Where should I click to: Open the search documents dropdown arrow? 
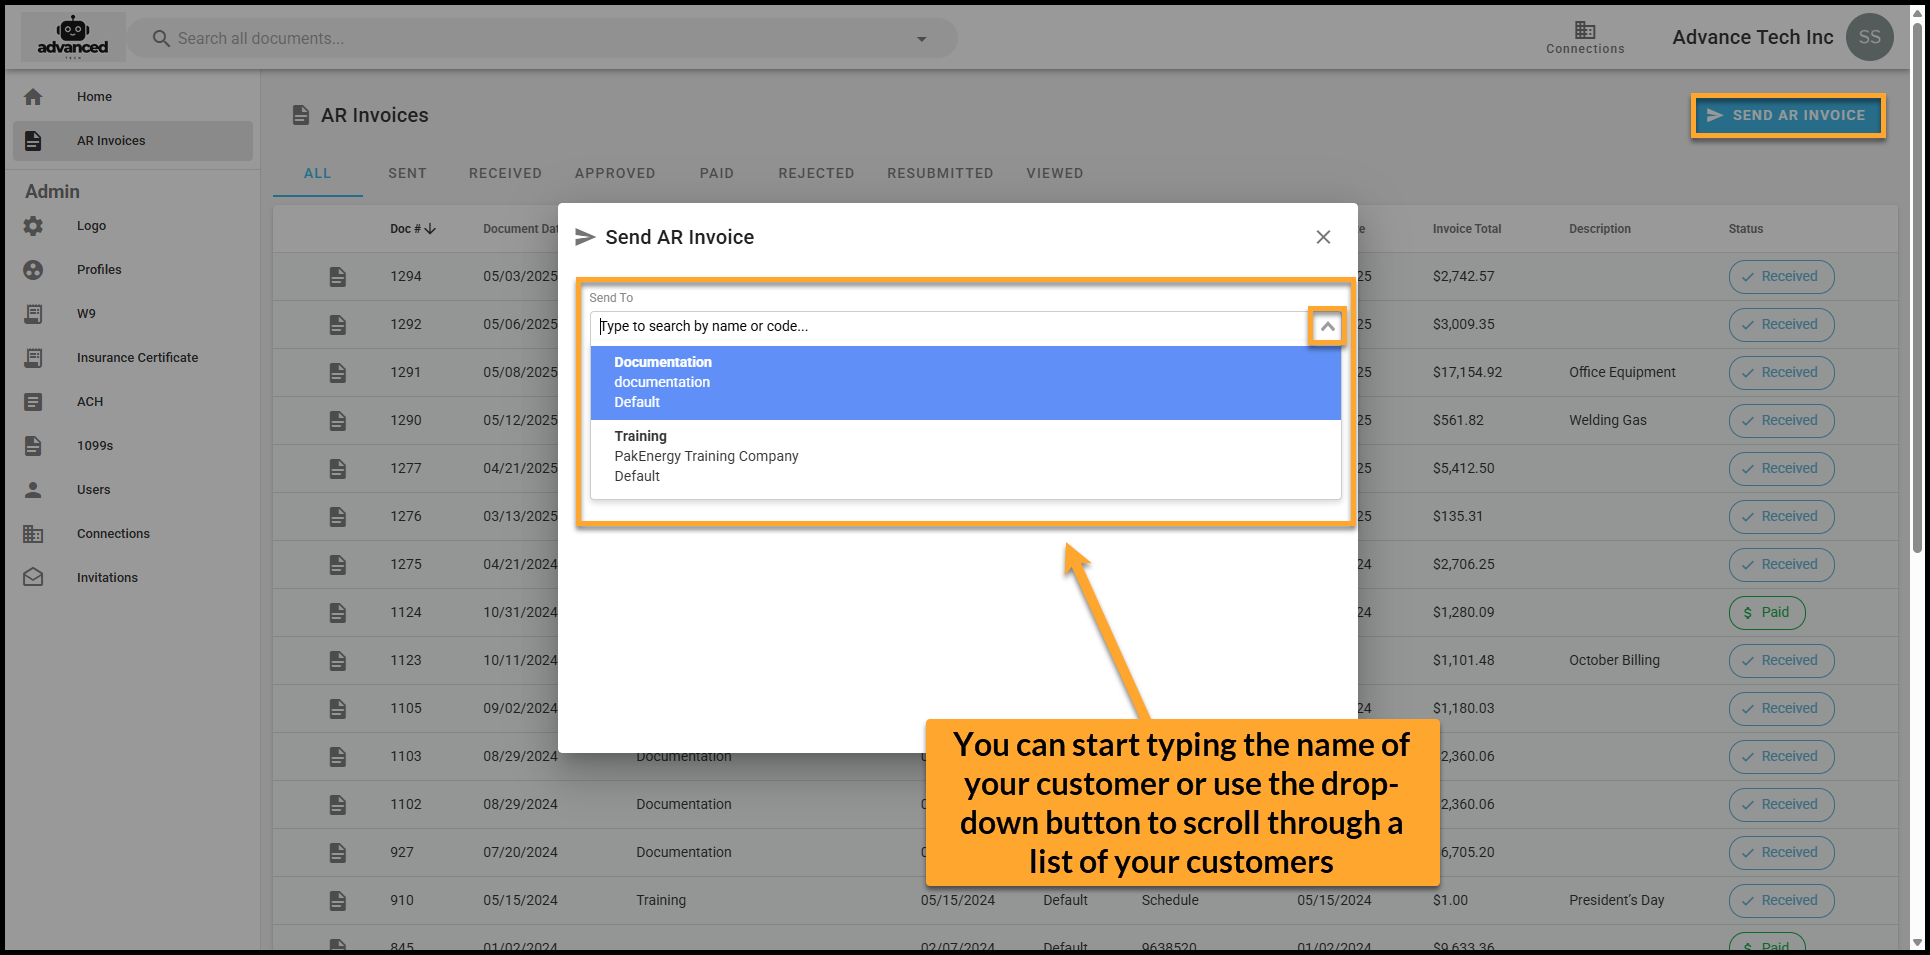(x=921, y=39)
